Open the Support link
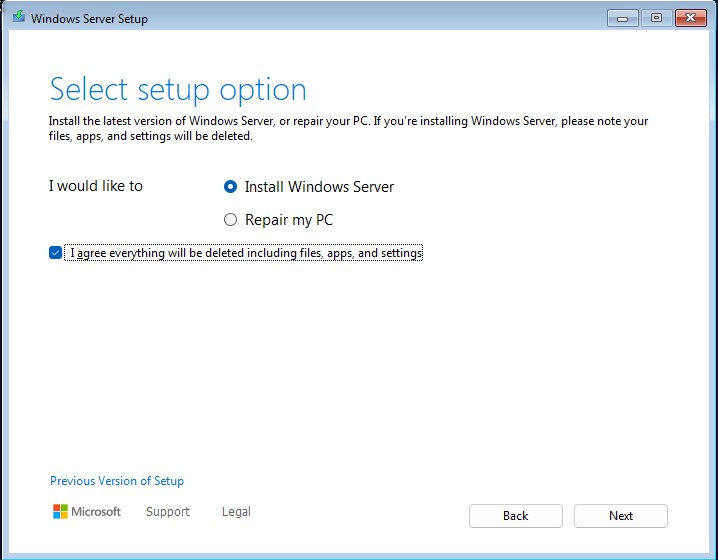Viewport: 718px width, 560px height. point(167,512)
